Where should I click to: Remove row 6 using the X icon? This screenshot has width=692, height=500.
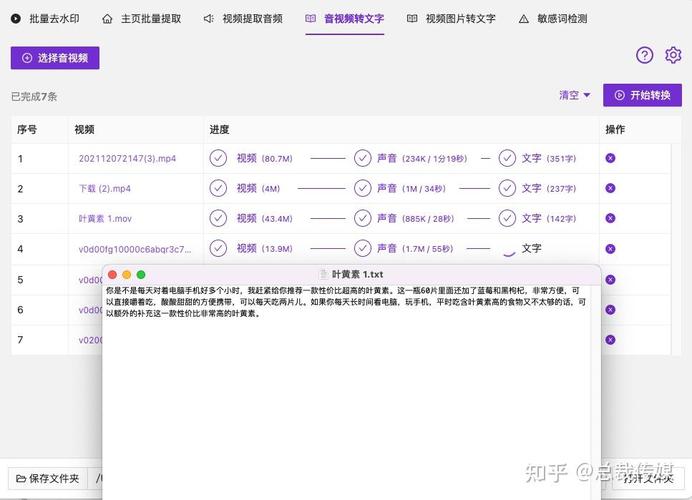click(610, 310)
